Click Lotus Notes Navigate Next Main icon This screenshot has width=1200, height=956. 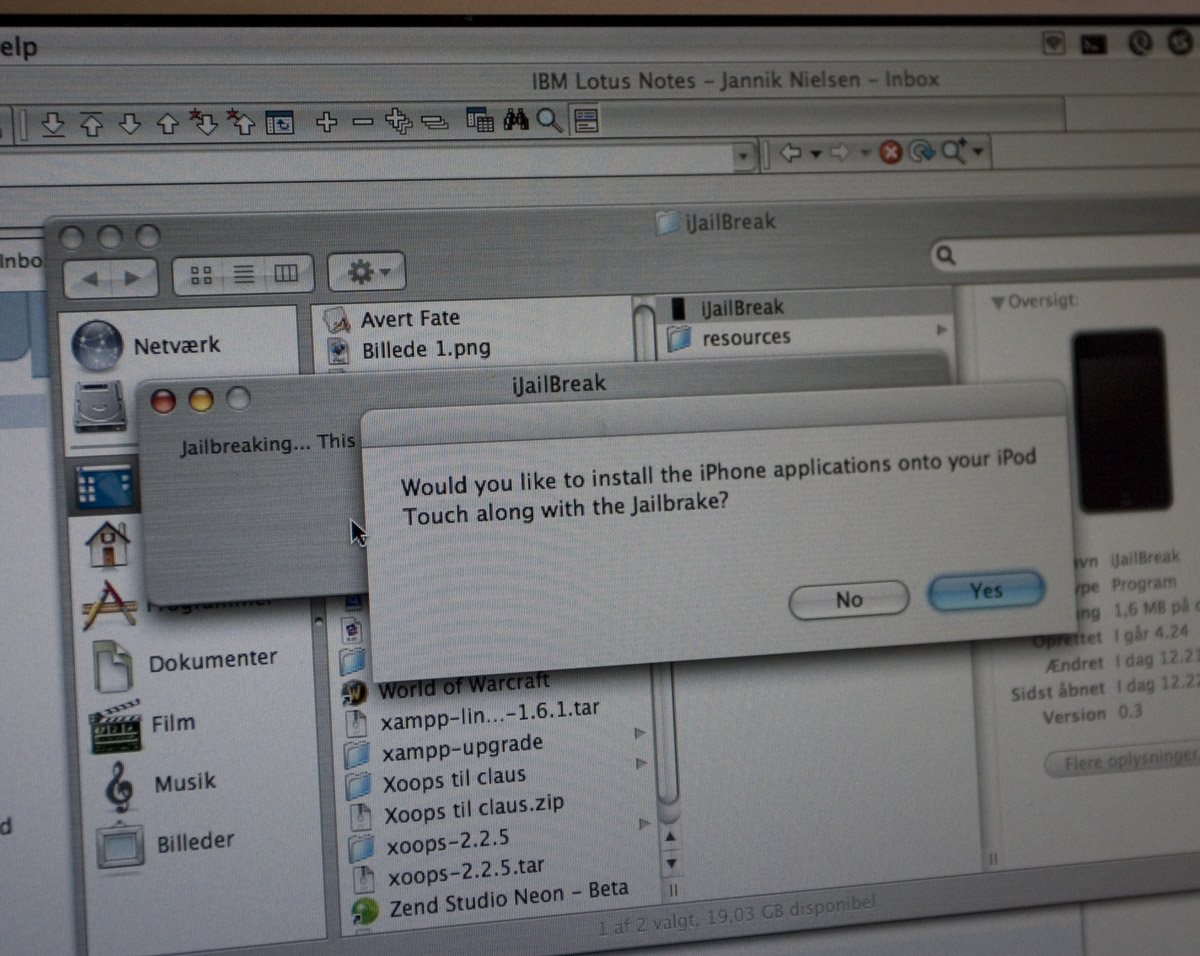click(54, 125)
